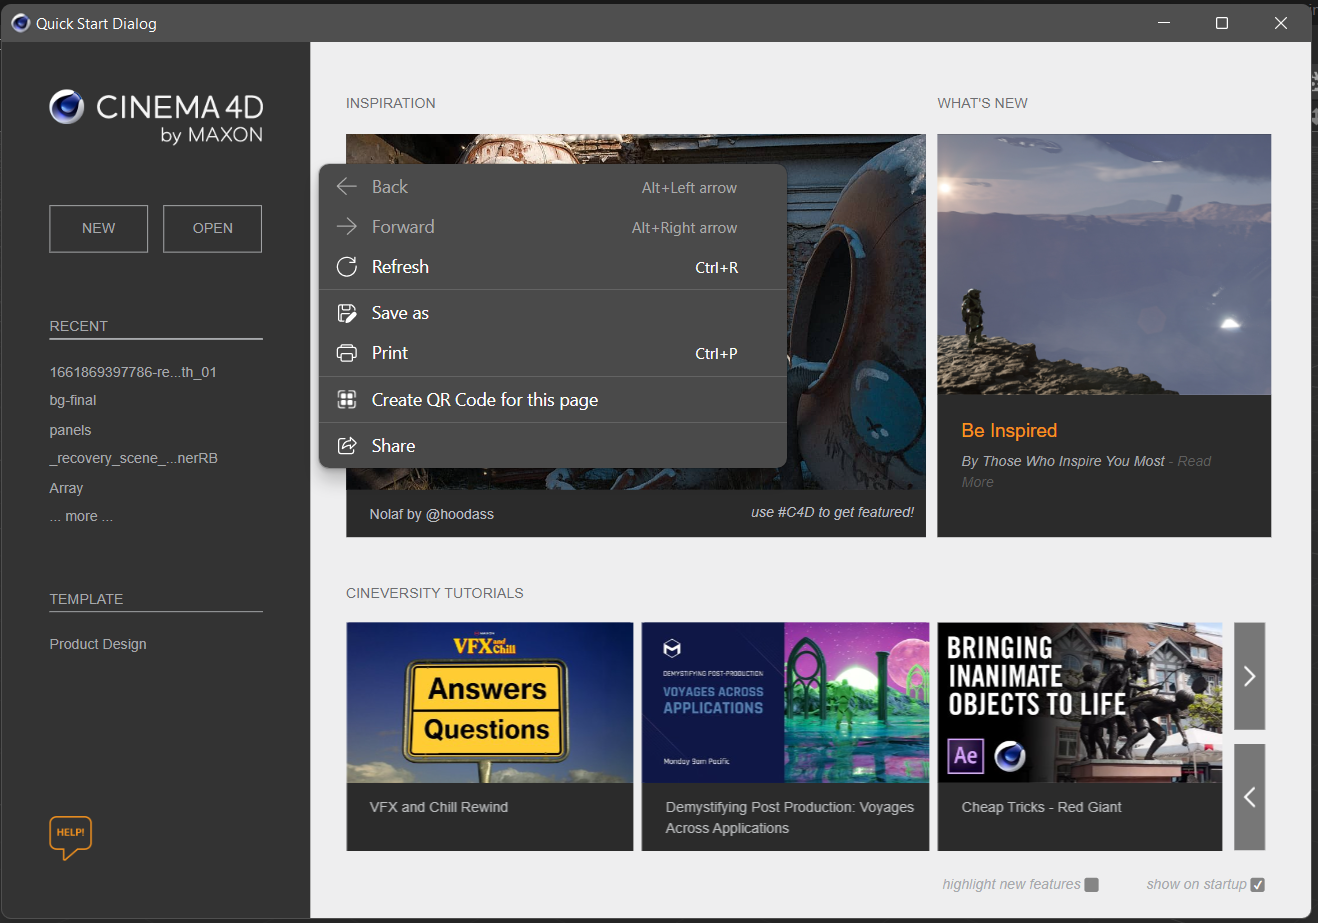Open recent file Array
The image size is (1318, 923).
tap(66, 488)
